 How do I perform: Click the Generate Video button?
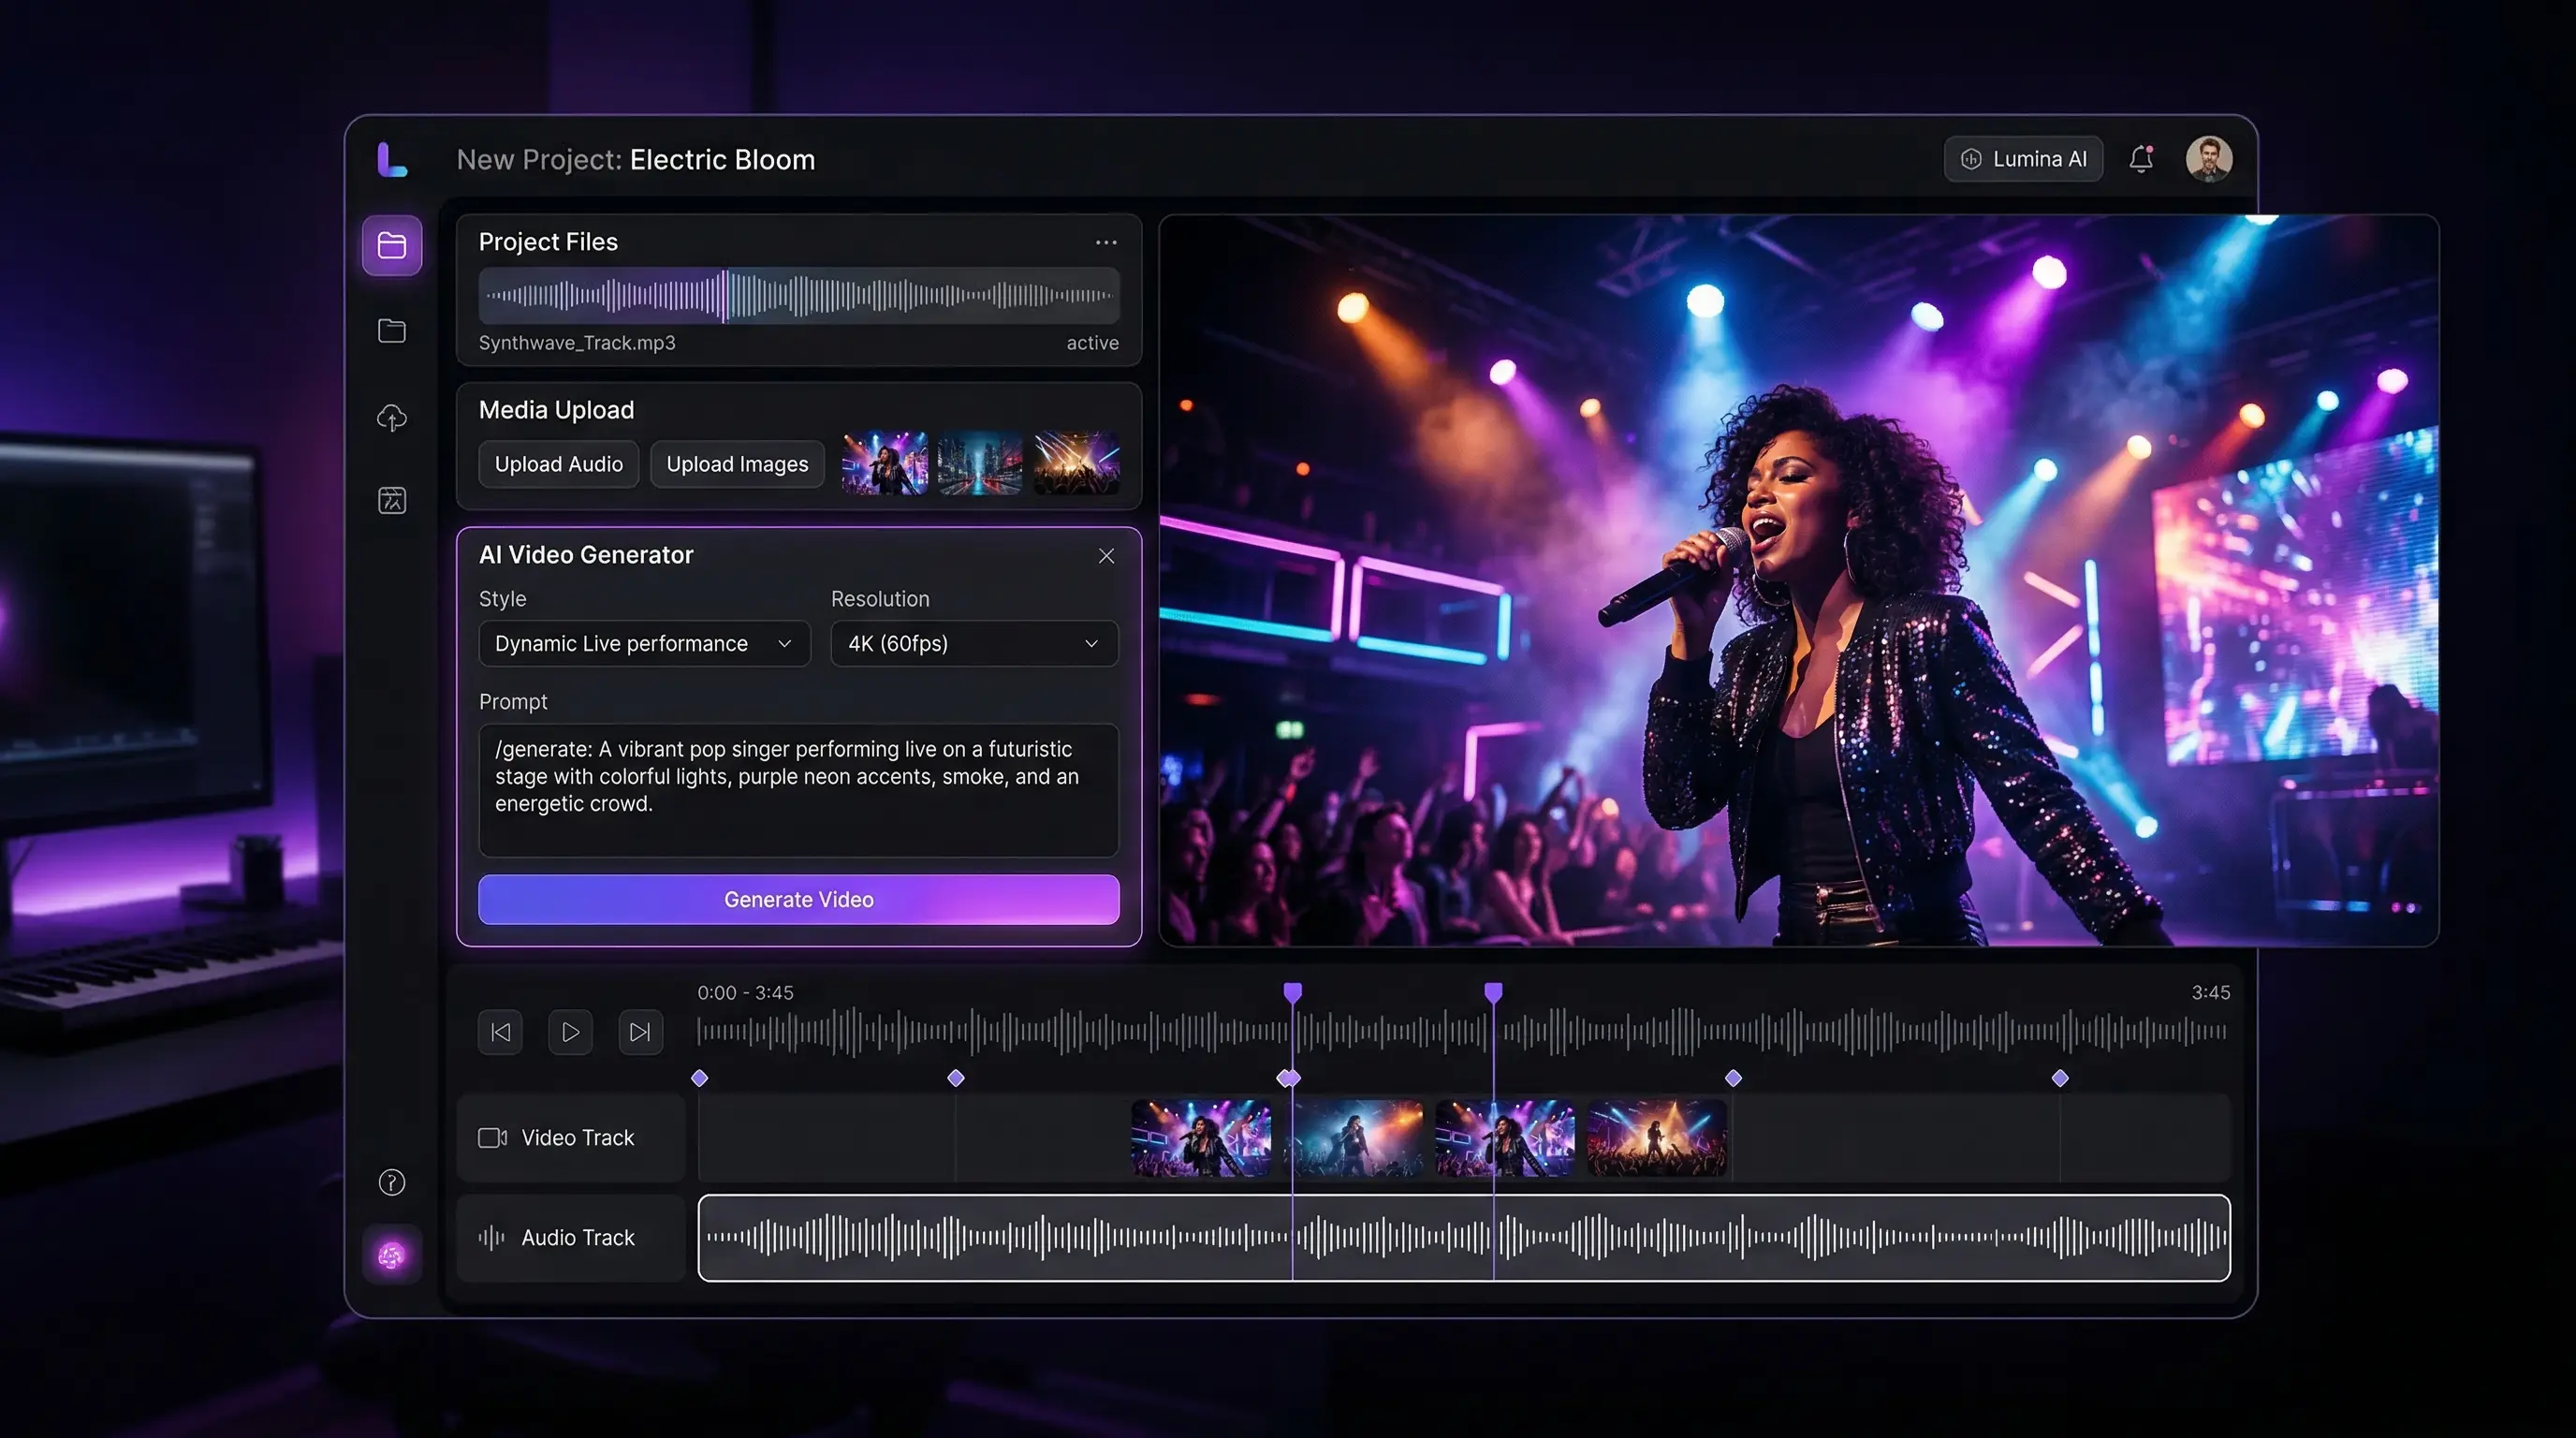[799, 900]
